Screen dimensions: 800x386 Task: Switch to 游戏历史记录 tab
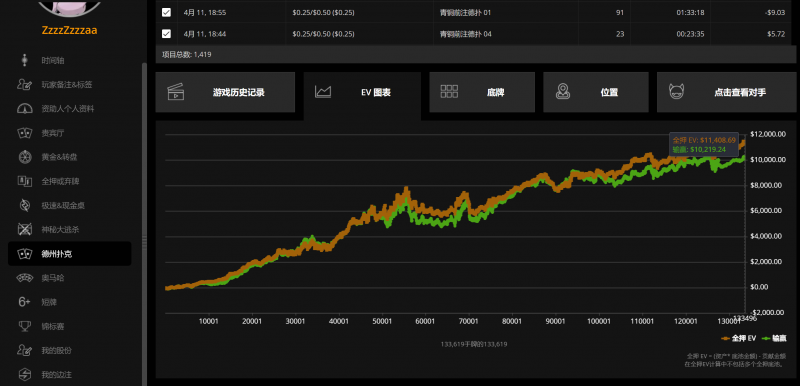(225, 92)
